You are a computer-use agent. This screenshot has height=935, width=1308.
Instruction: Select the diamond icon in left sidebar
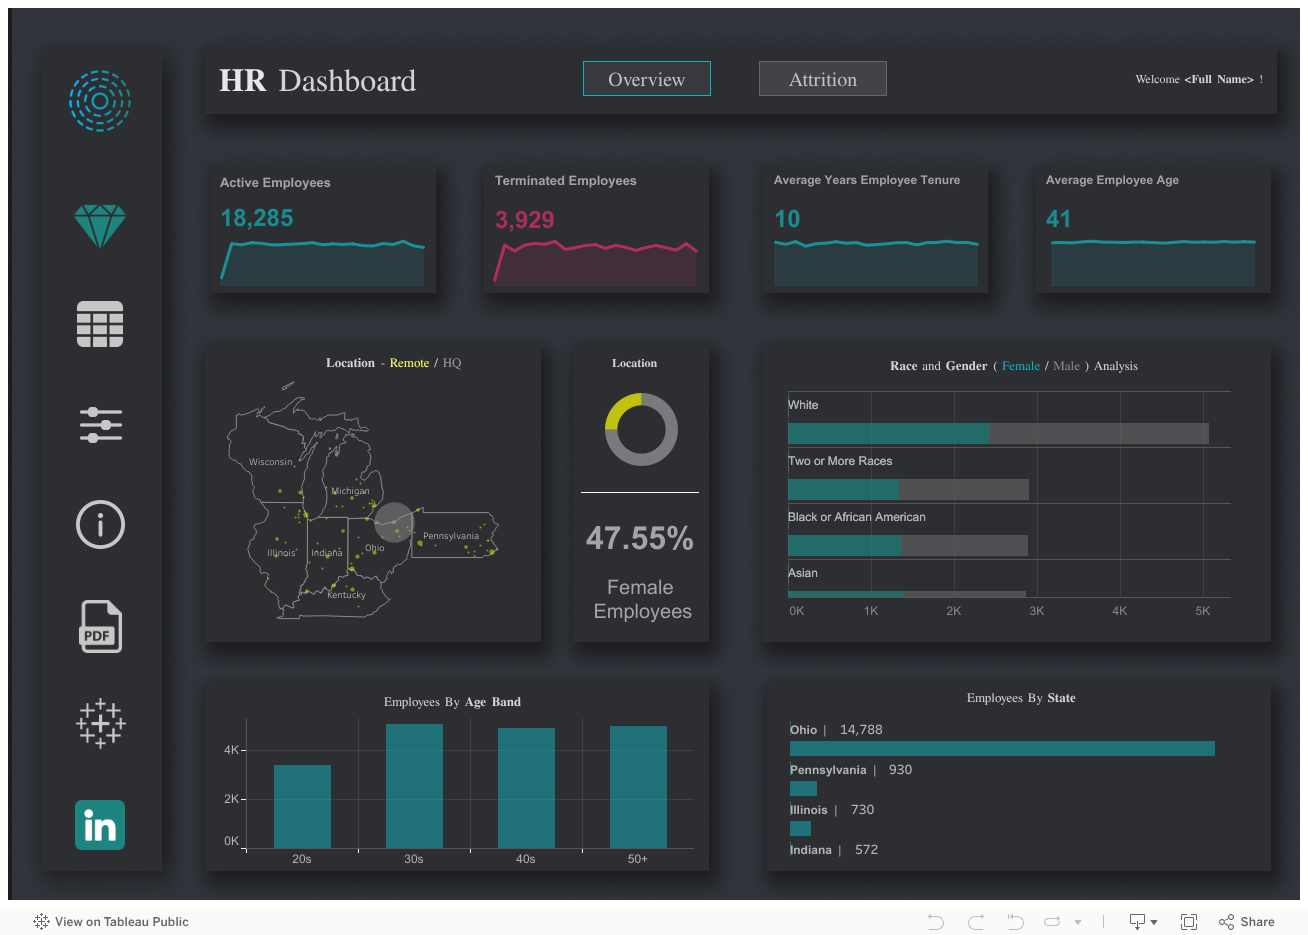(x=100, y=225)
